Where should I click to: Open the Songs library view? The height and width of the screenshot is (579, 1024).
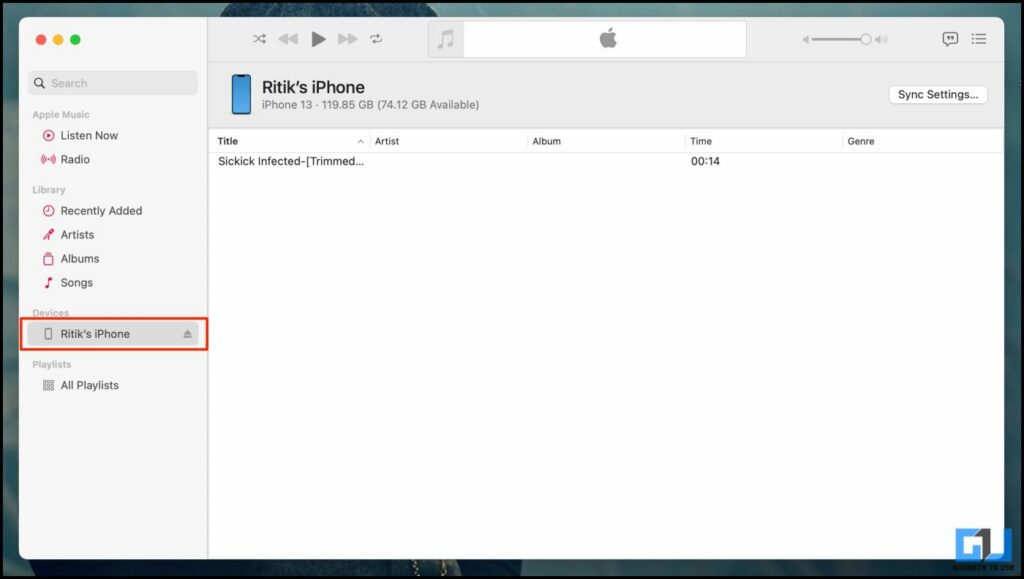[x=77, y=283]
